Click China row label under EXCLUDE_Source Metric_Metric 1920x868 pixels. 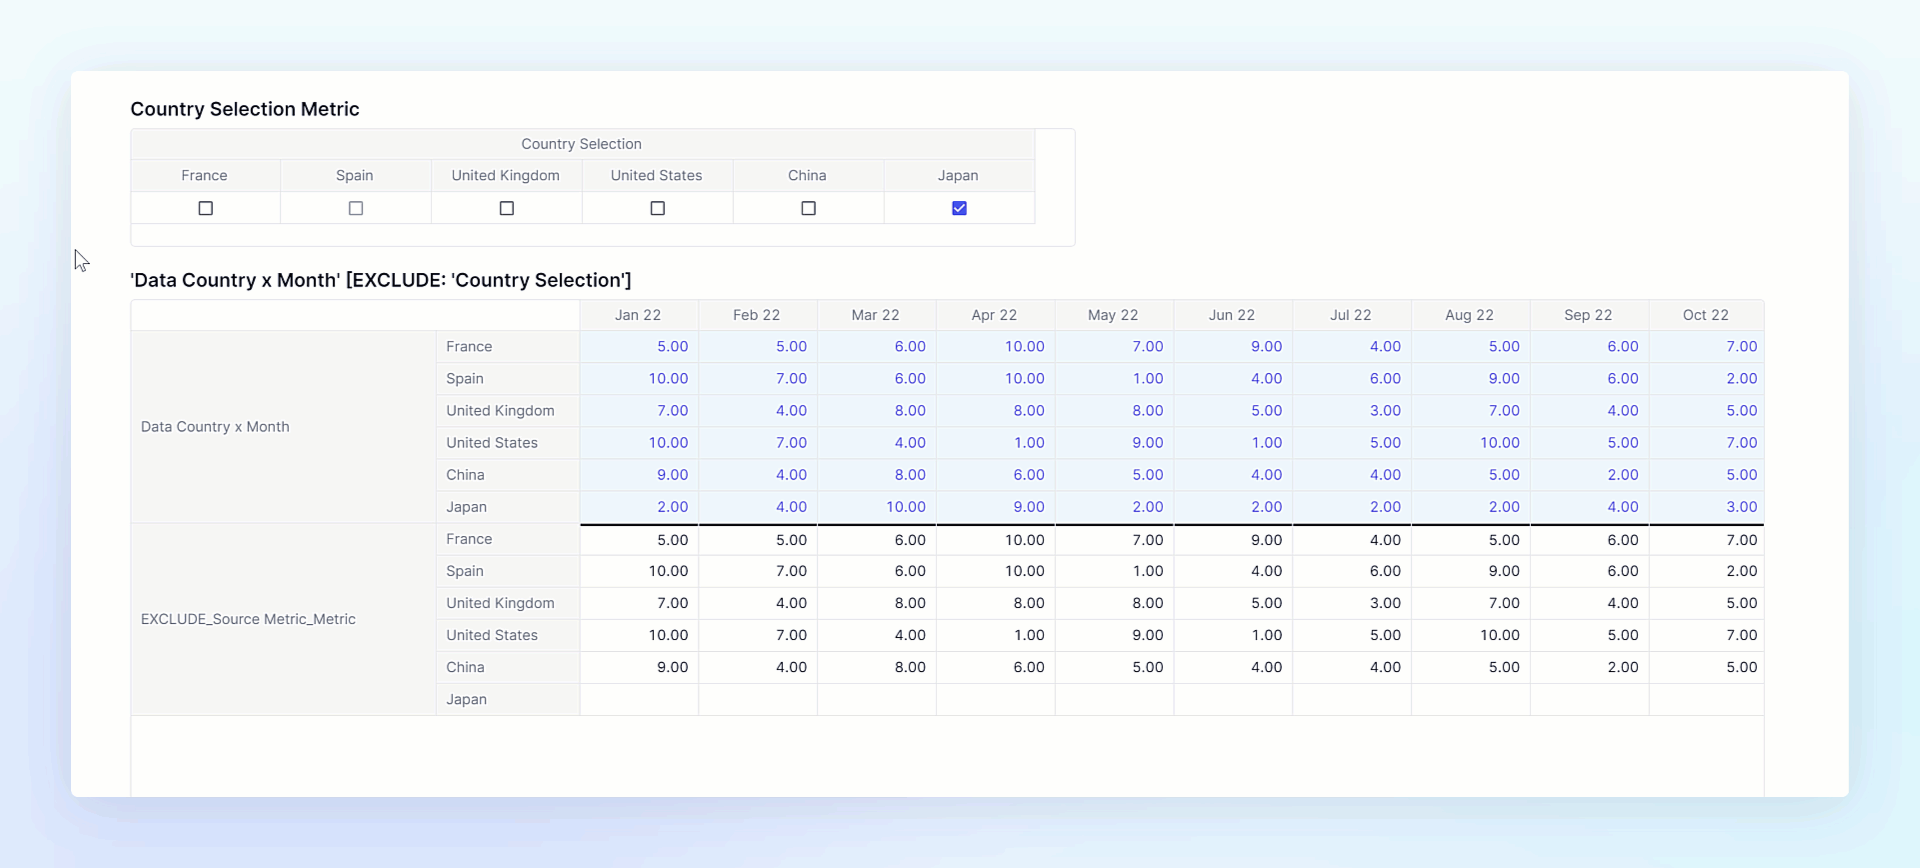click(508, 667)
